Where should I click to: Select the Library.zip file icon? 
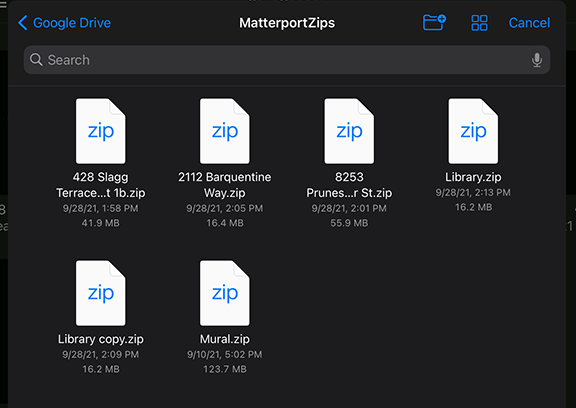473,131
